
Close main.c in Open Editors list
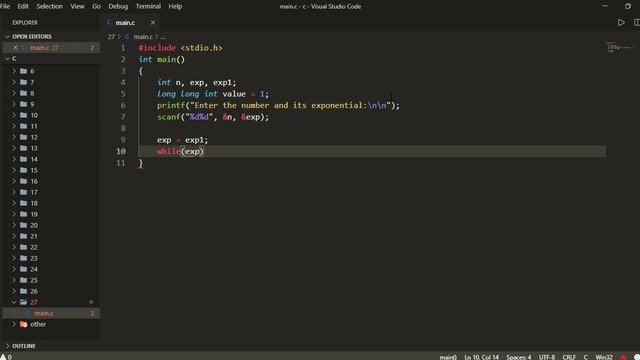(x=15, y=48)
